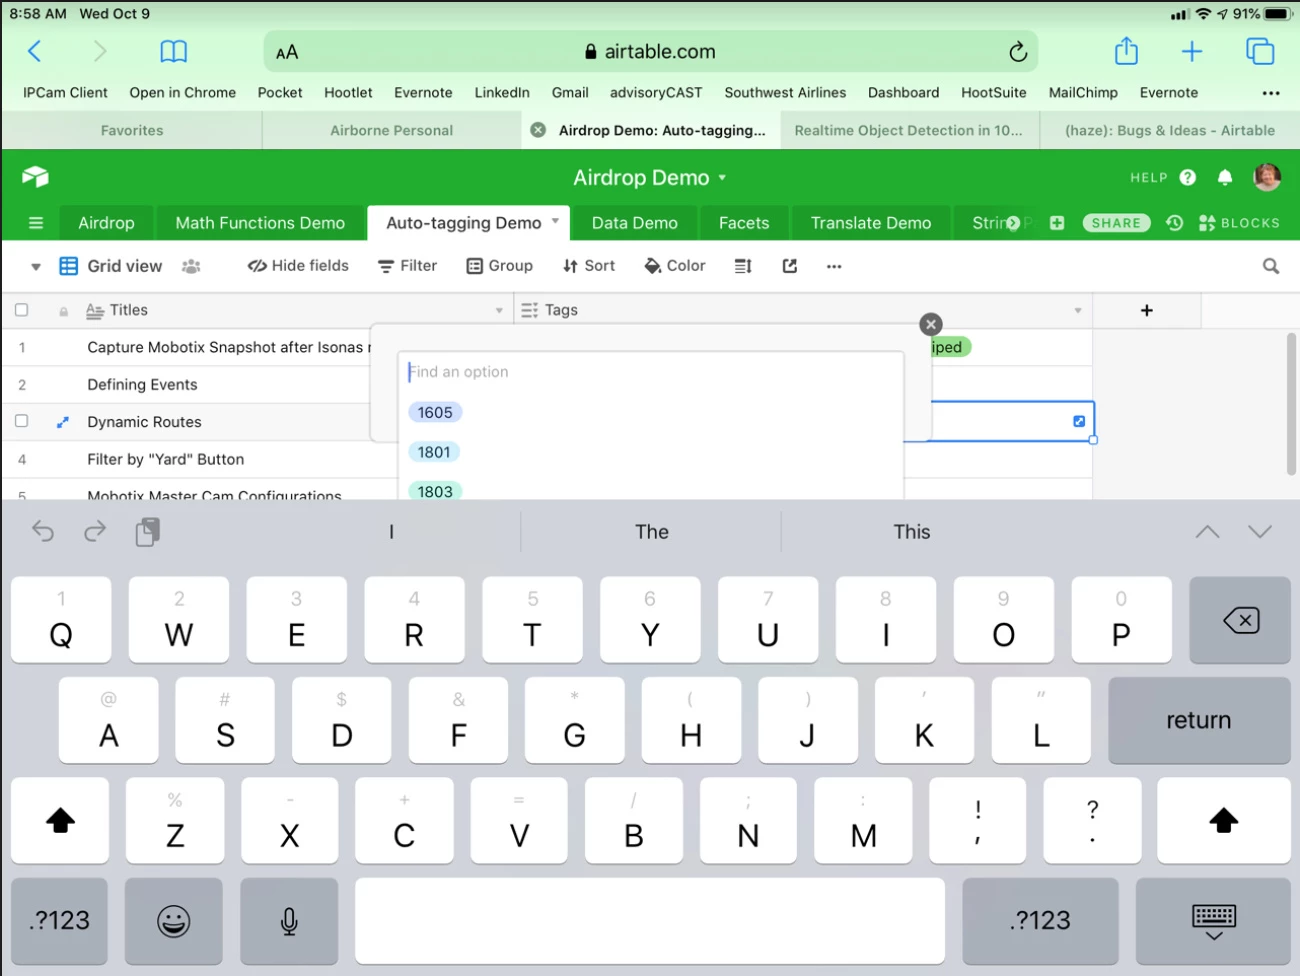The height and width of the screenshot is (976, 1300).
Task: Click Hide fields button
Action: tap(298, 266)
